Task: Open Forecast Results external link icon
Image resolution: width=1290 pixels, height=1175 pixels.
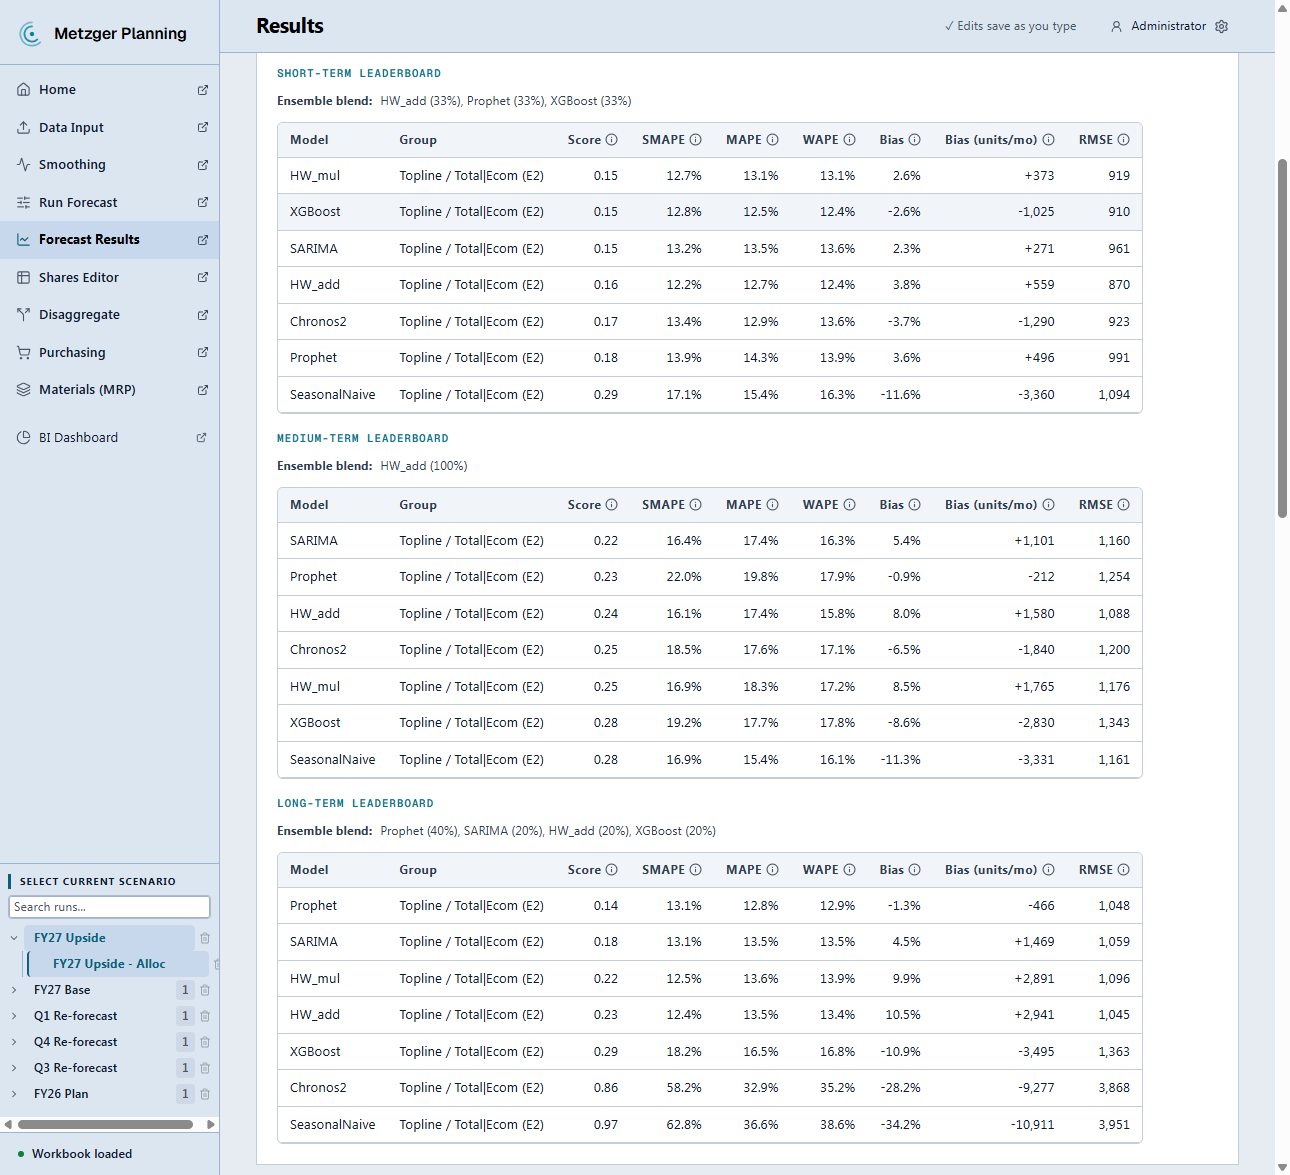Action: click(x=203, y=240)
